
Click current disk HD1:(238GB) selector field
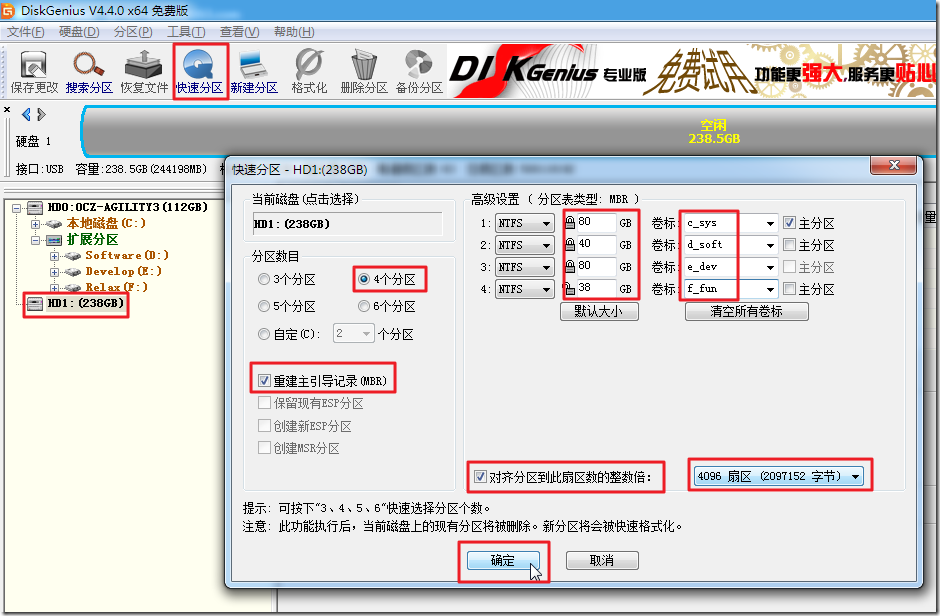348,224
